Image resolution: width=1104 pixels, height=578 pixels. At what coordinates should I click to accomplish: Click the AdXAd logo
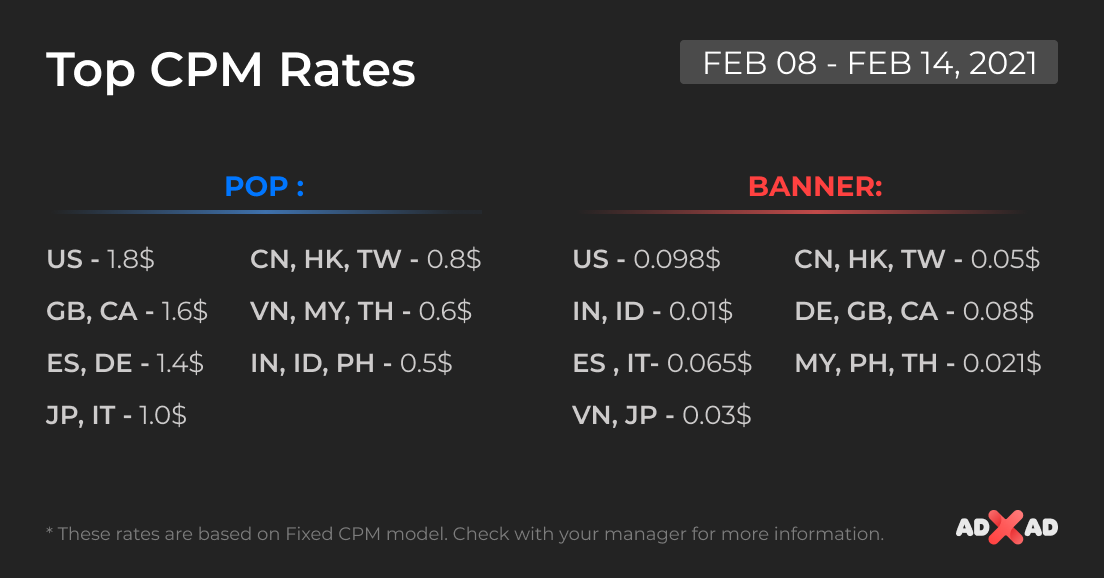click(1007, 527)
